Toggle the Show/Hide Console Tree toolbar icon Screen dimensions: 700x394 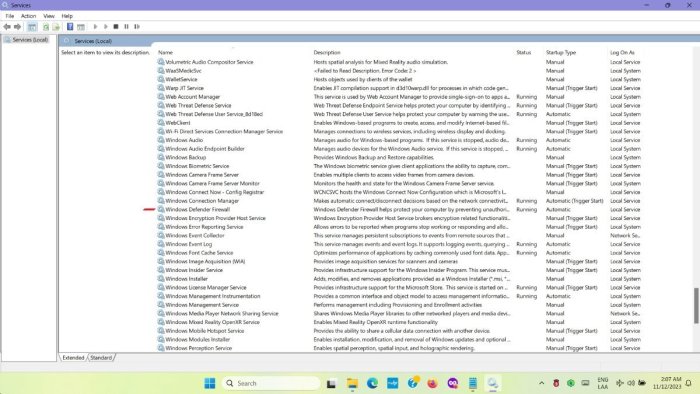click(x=32, y=27)
